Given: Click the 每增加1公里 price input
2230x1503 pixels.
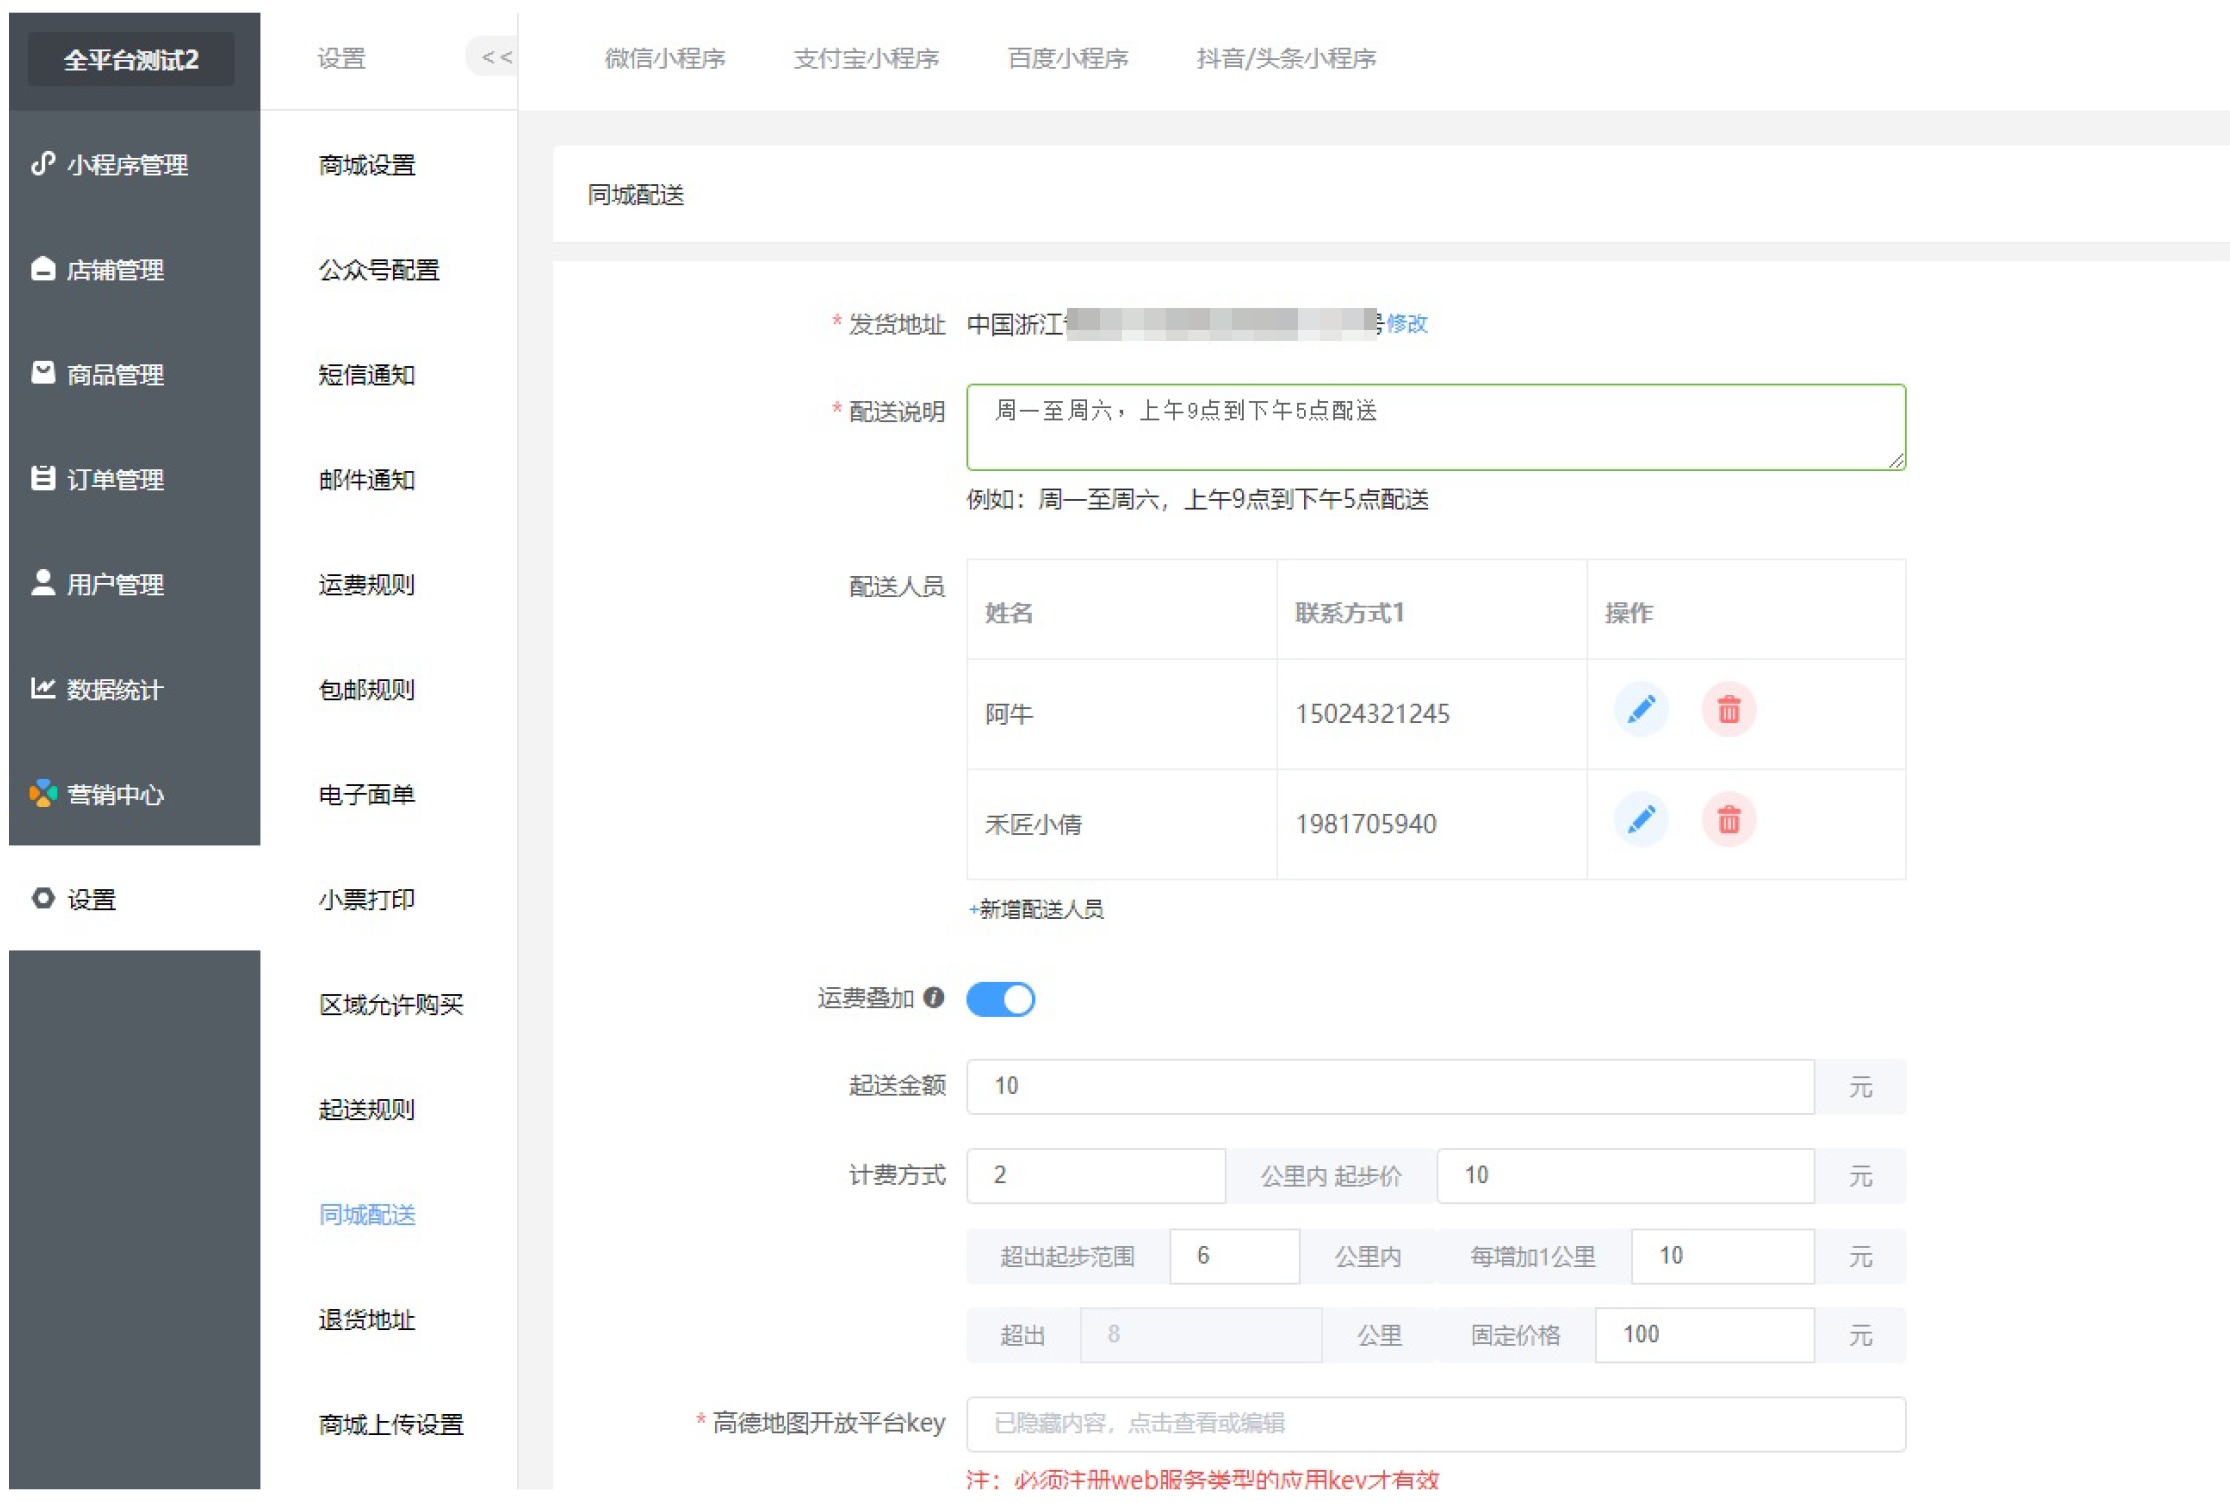Looking at the screenshot, I should [1722, 1256].
